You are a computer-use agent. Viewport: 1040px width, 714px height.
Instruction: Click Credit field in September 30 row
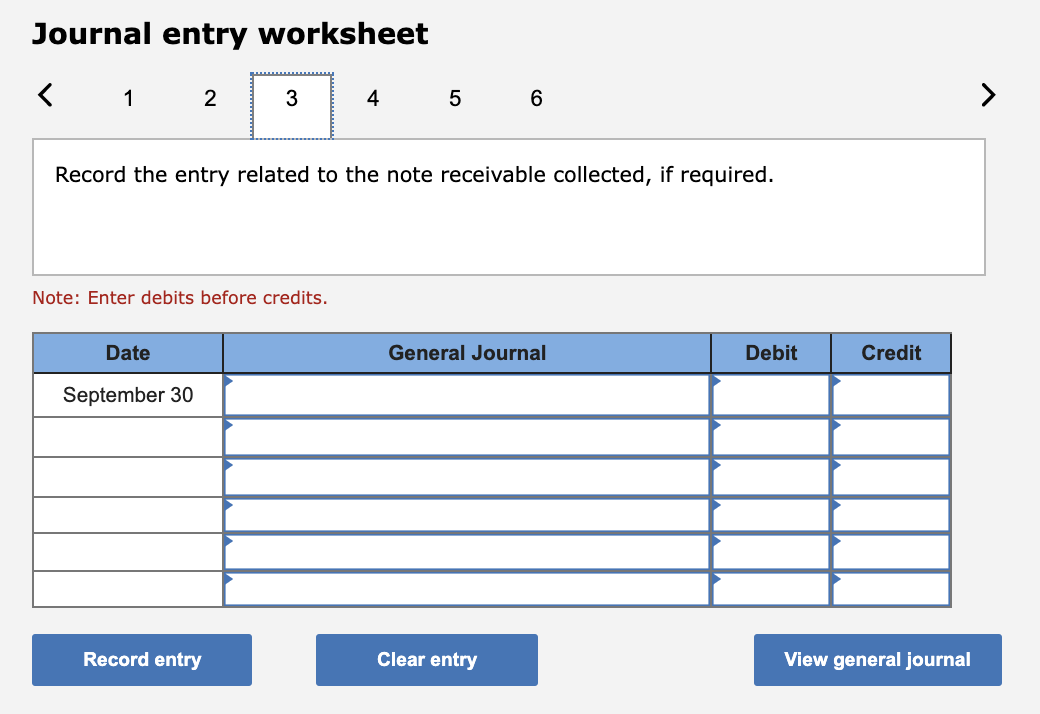click(x=891, y=395)
